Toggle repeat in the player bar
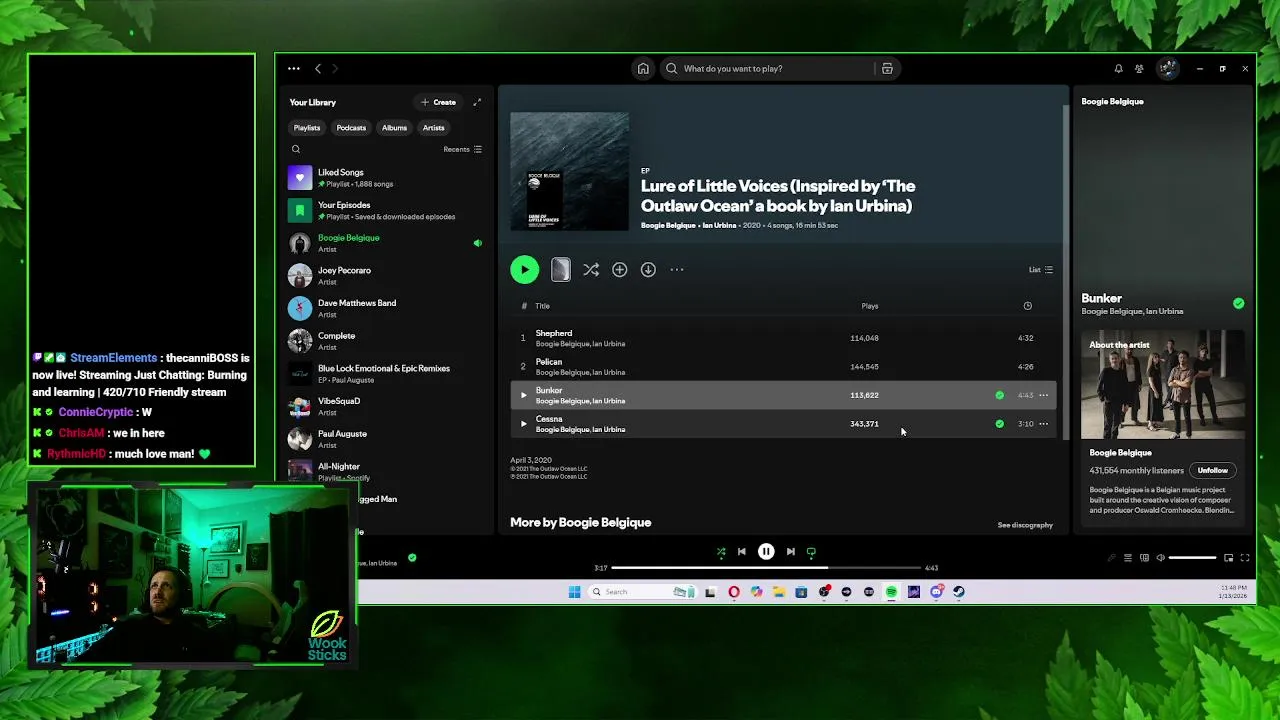This screenshot has height=720, width=1280. pos(811,552)
